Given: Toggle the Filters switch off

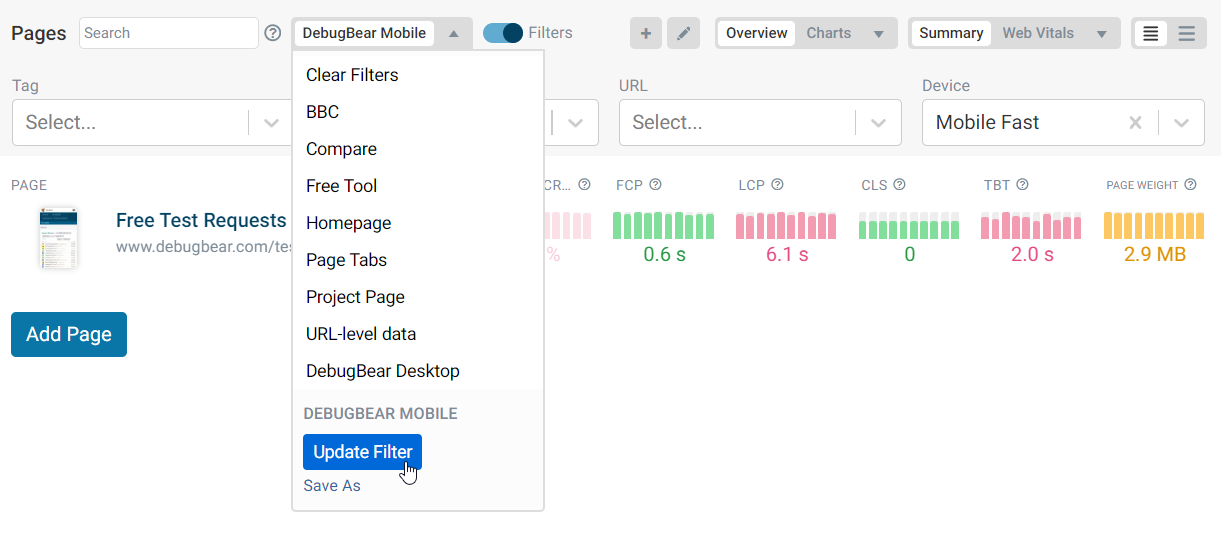Looking at the screenshot, I should (503, 33).
